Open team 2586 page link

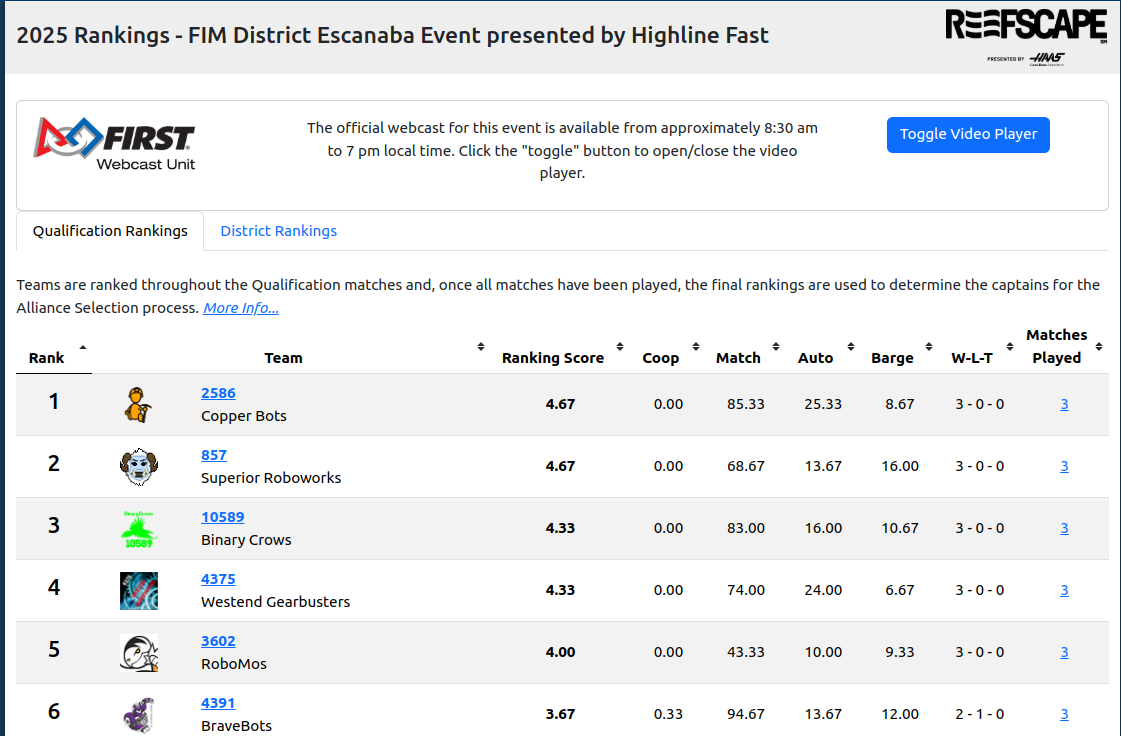(x=218, y=393)
